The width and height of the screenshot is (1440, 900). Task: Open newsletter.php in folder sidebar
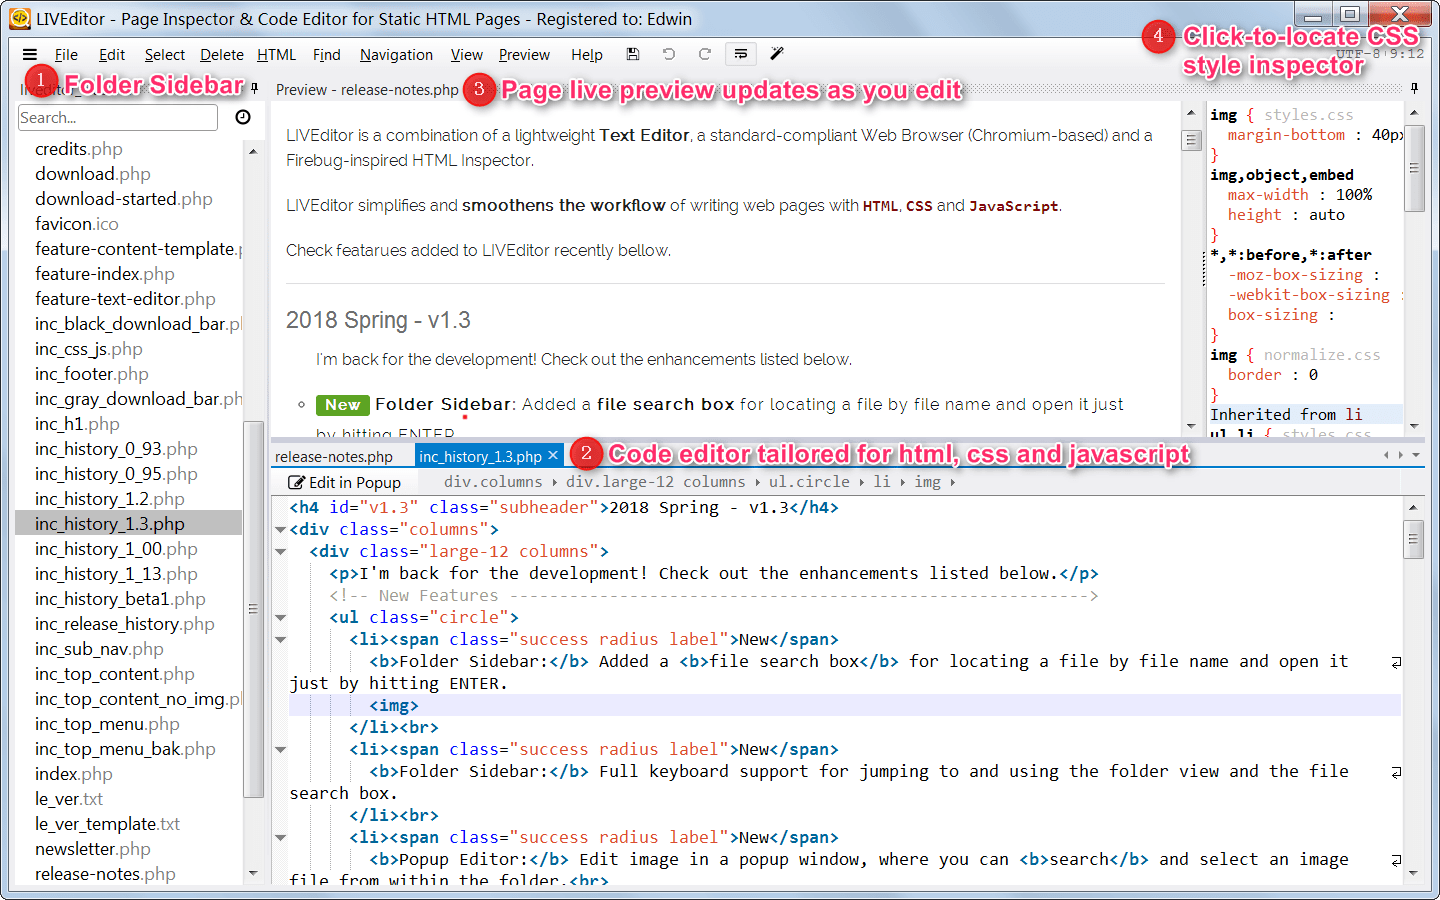coord(93,849)
